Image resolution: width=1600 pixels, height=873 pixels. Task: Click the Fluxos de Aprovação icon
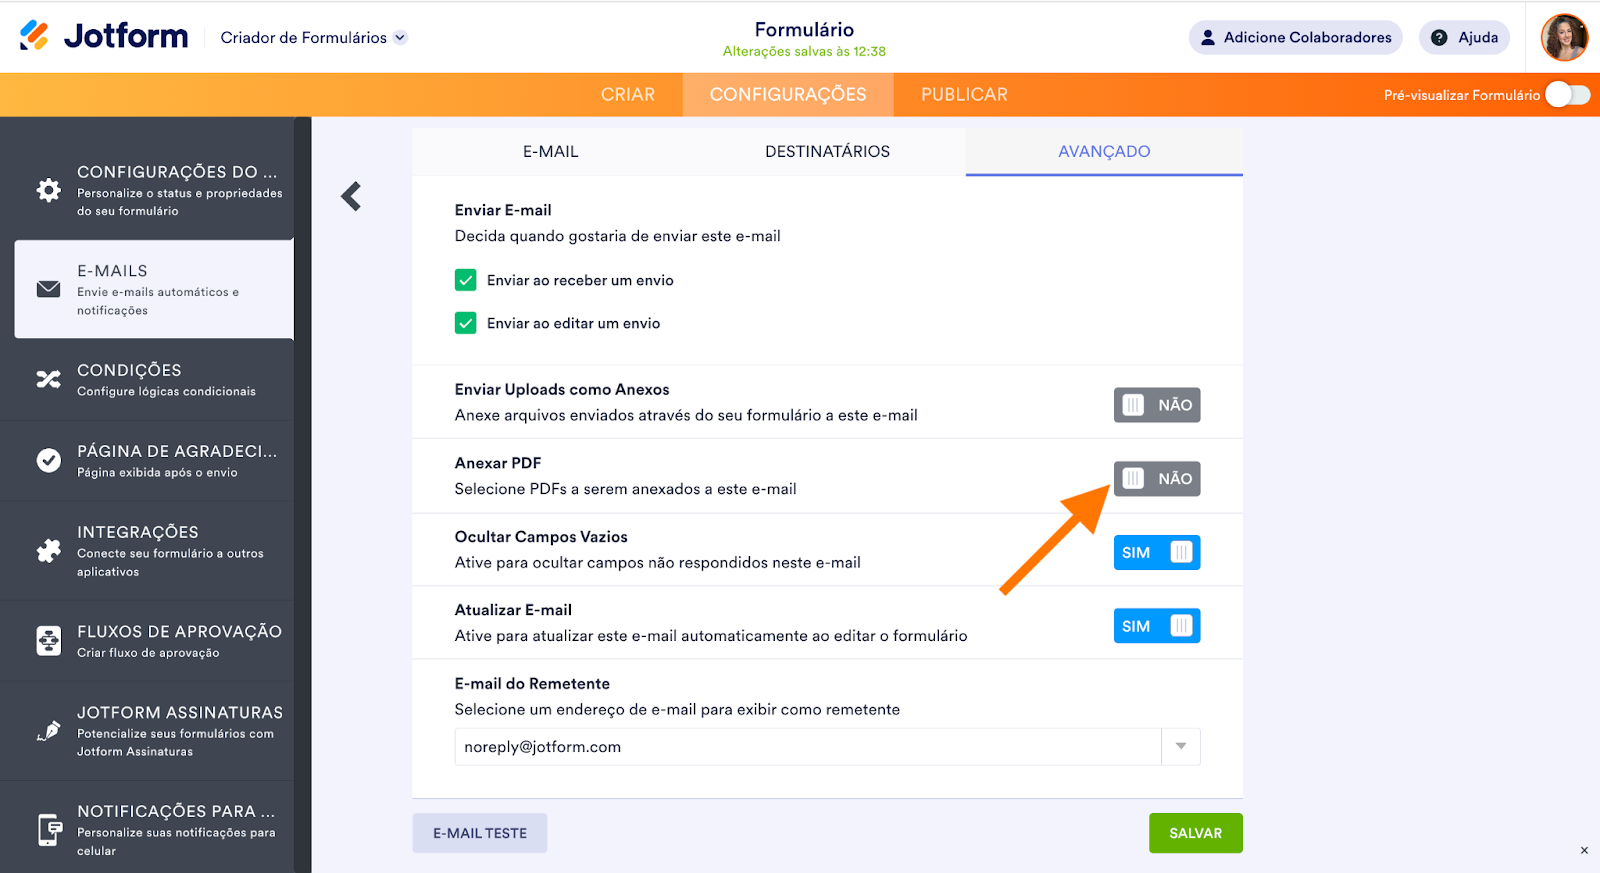(48, 641)
